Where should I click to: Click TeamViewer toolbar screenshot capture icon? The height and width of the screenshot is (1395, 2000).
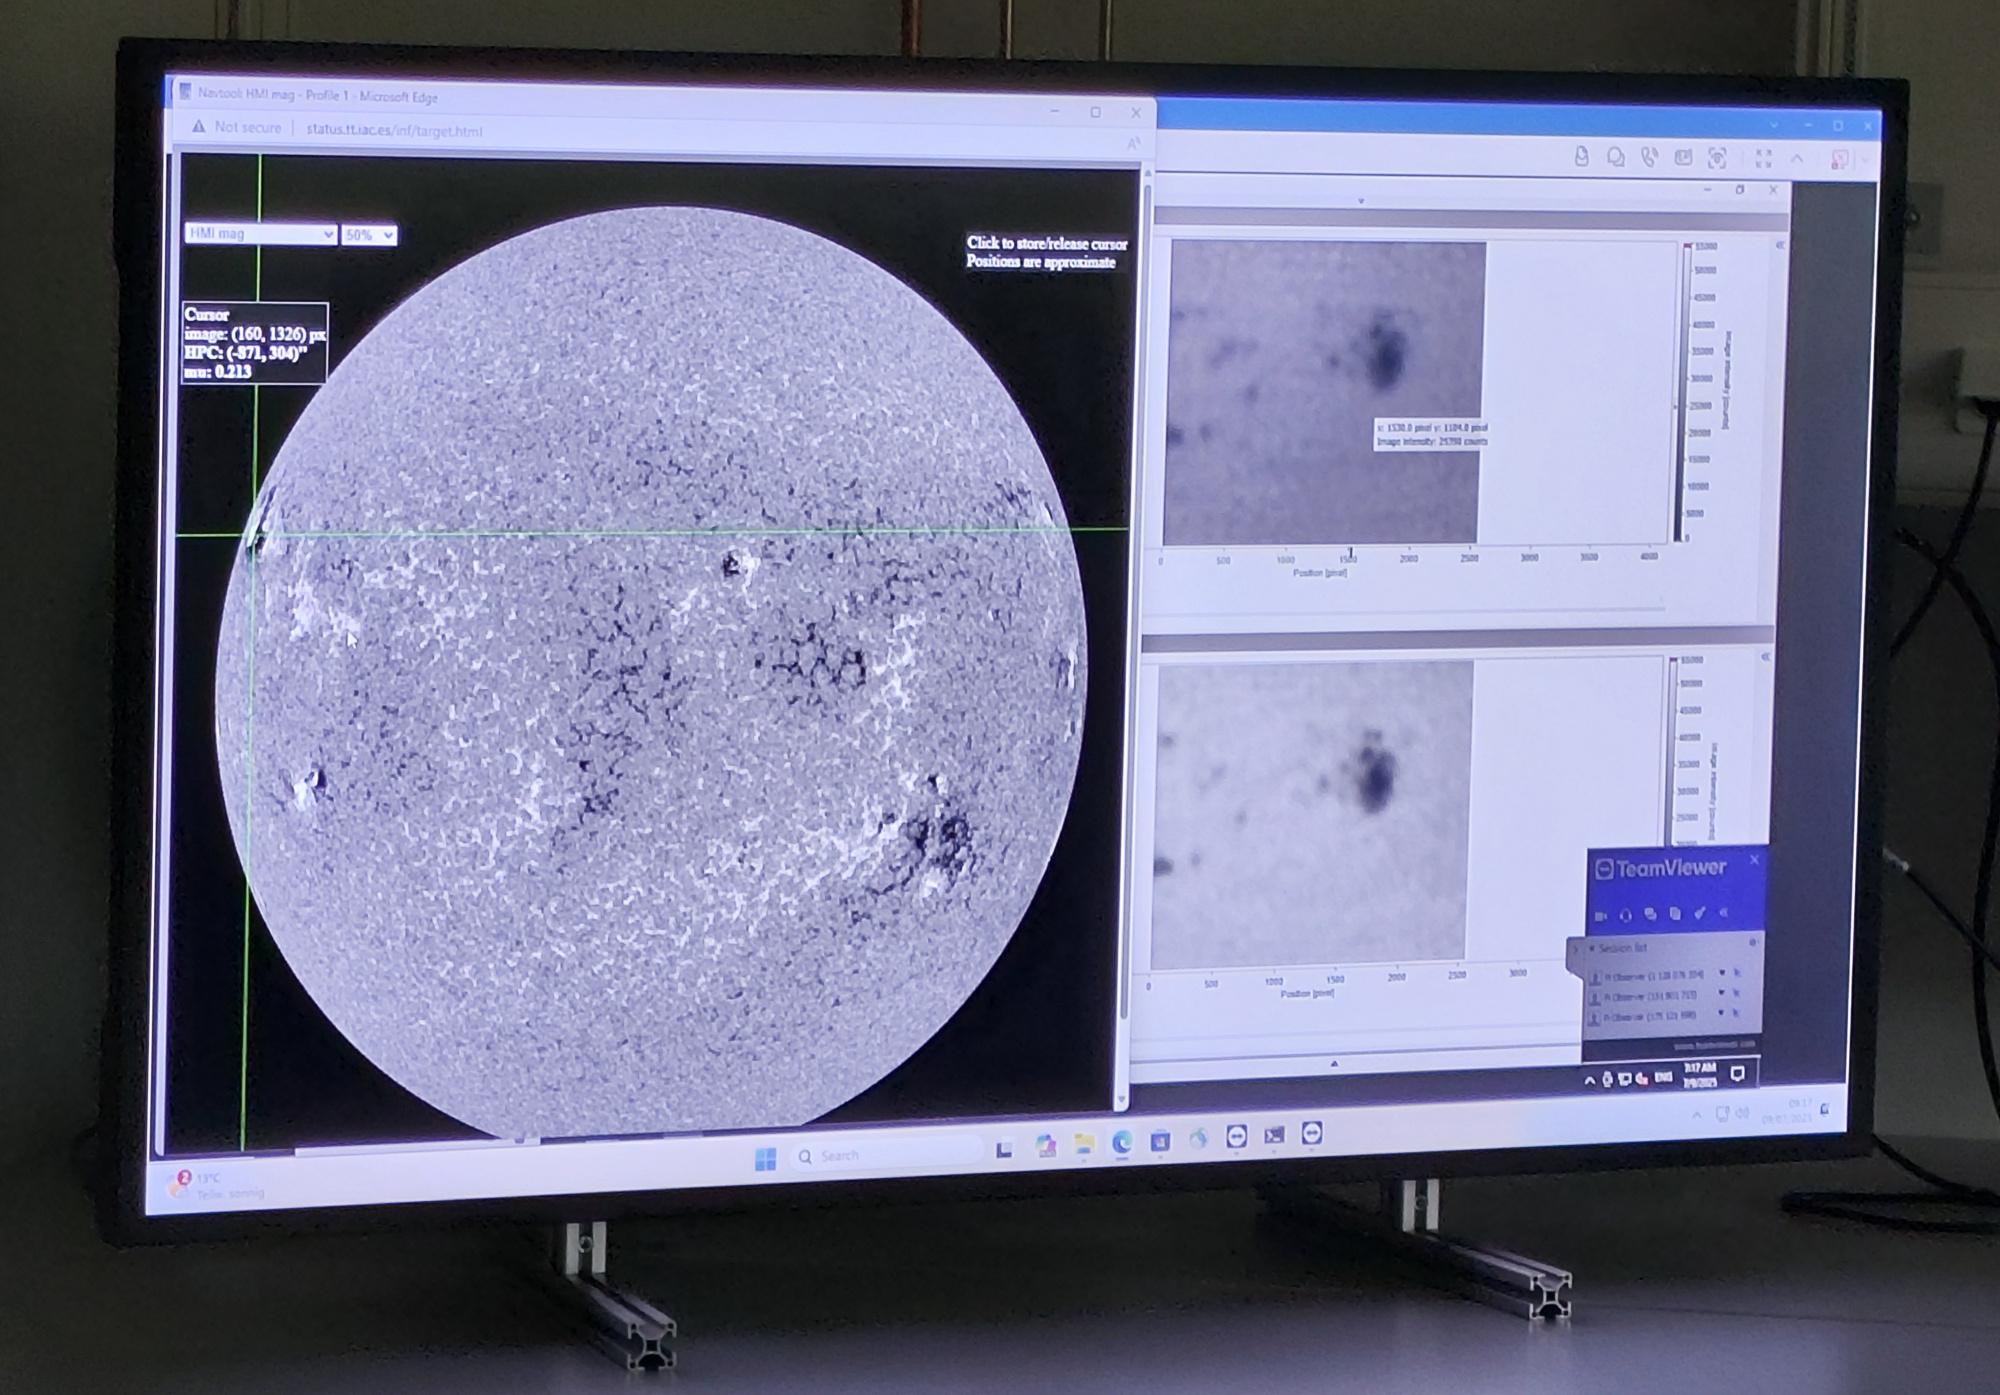click(x=1717, y=158)
